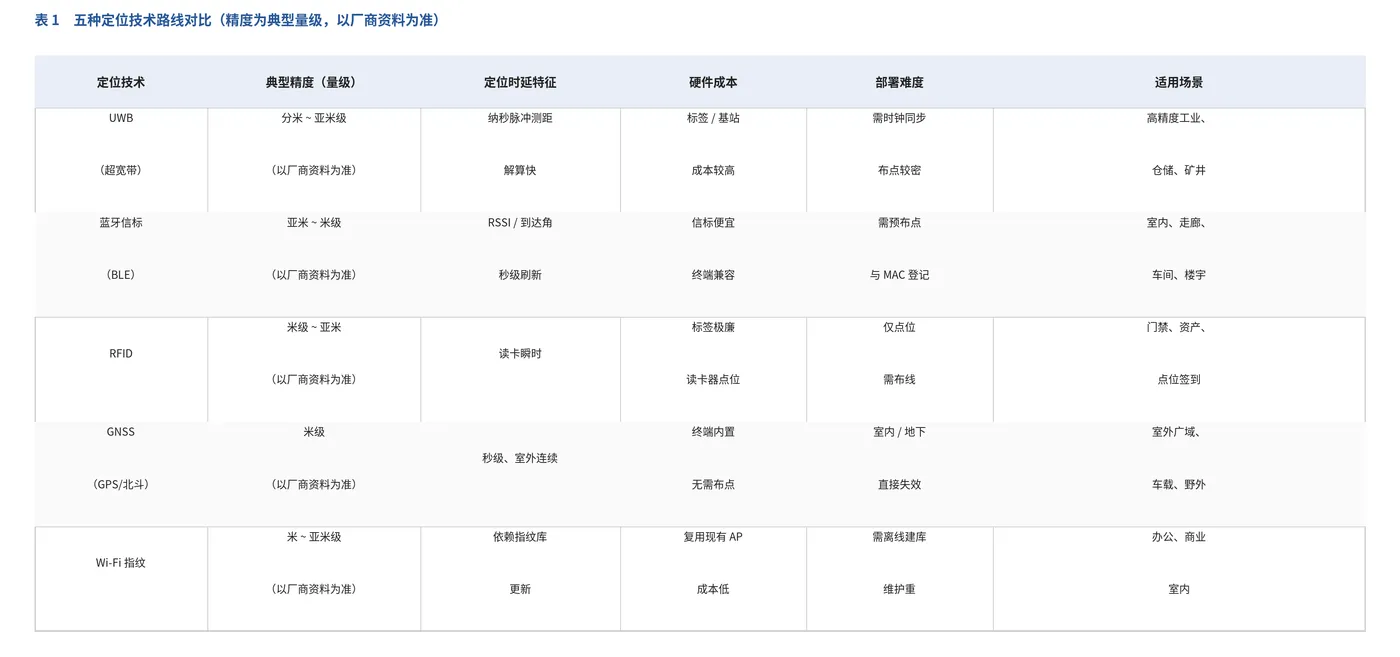
Task: Select the (GPS/北斗) label
Action: coord(121,485)
